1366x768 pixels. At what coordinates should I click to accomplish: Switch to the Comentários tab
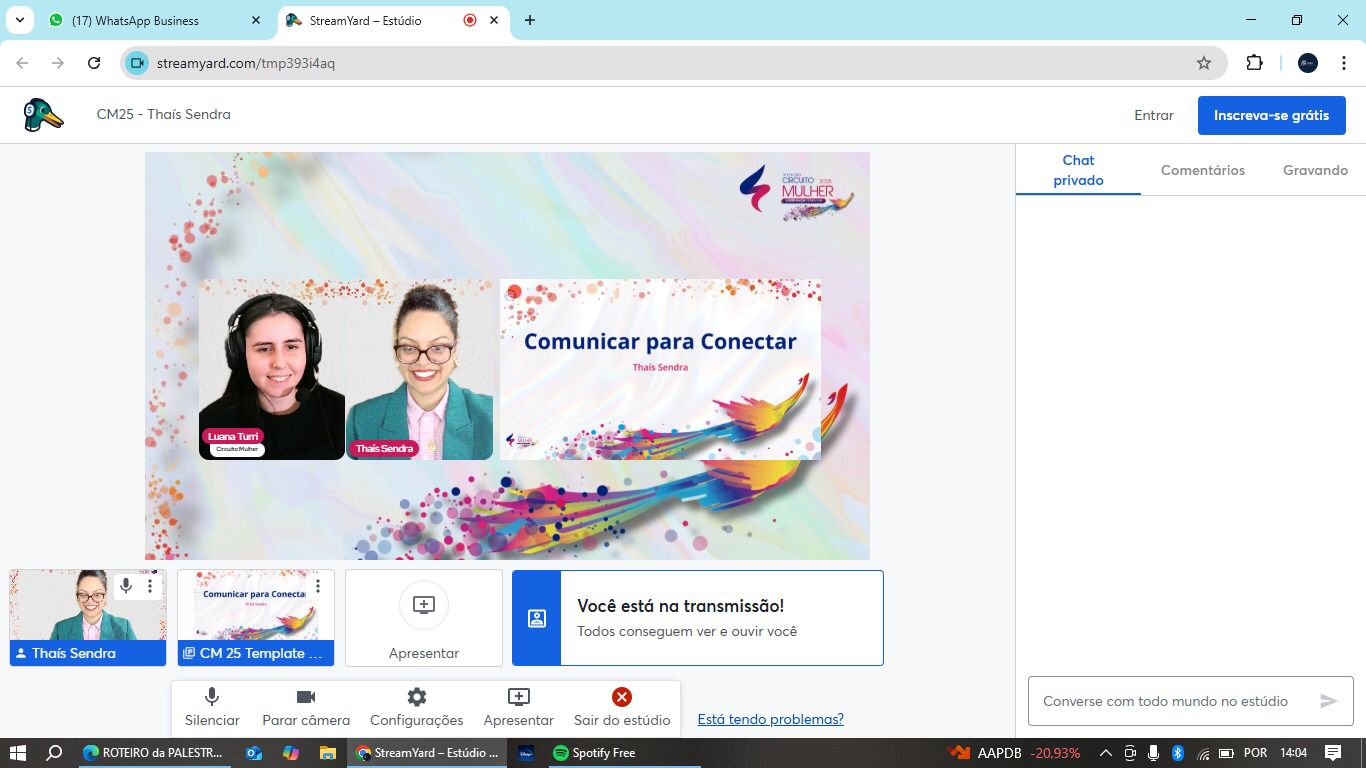1202,170
